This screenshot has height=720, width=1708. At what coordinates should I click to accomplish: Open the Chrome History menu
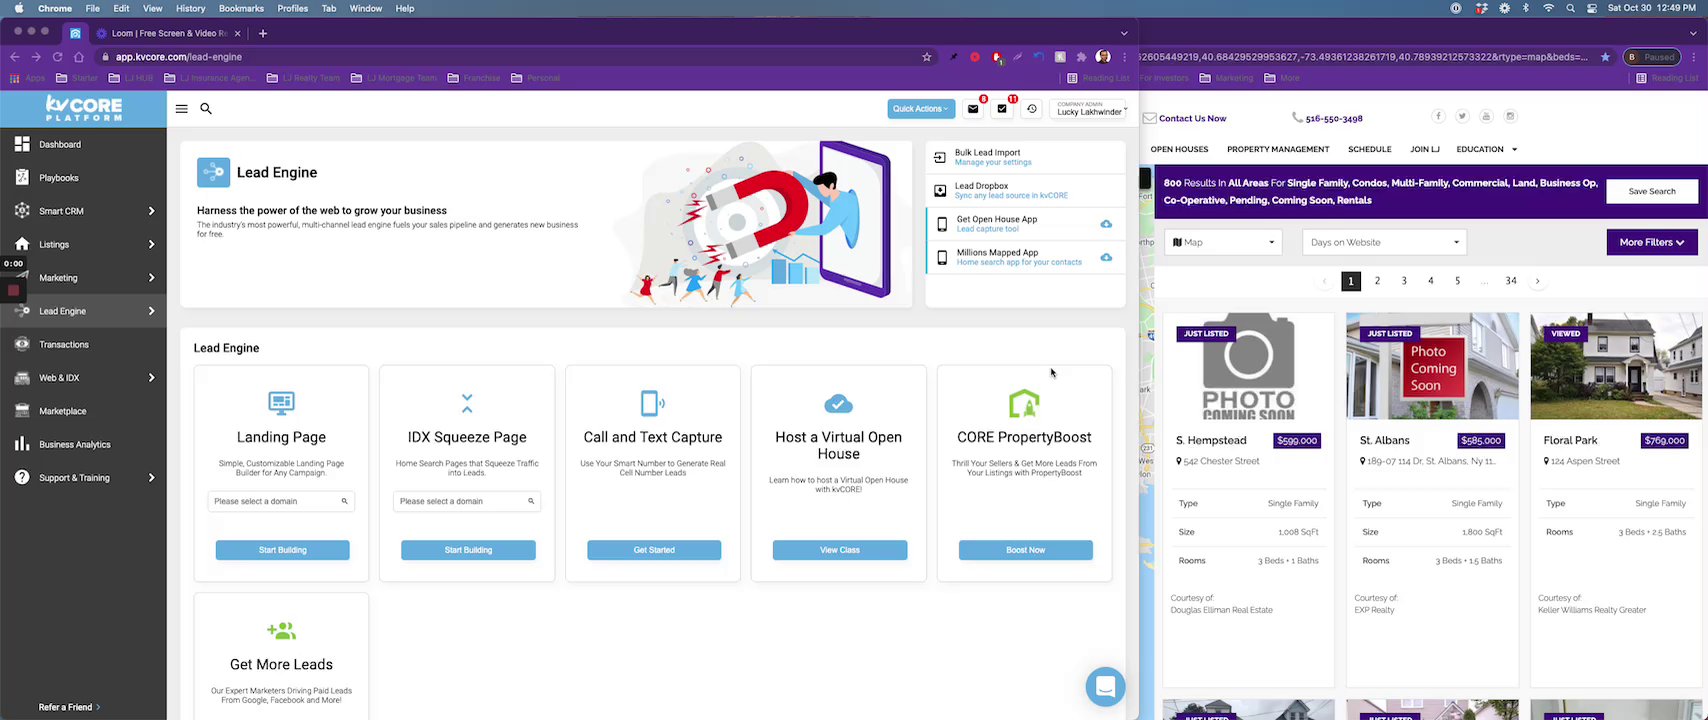pos(190,8)
